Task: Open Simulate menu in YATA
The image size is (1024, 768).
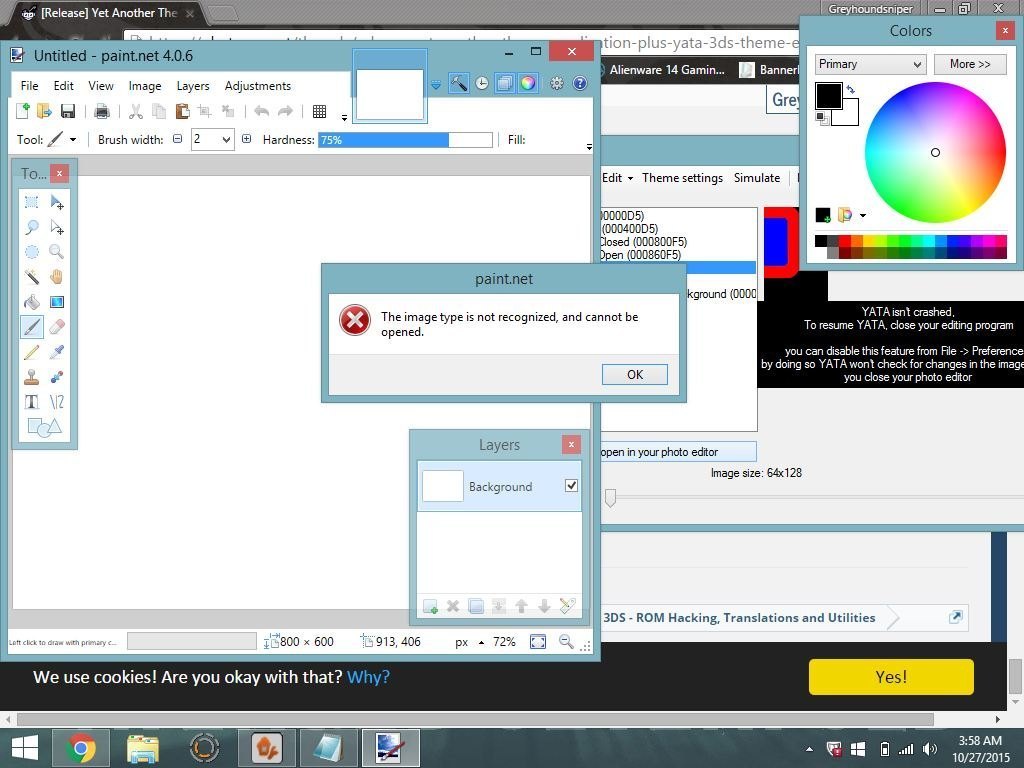Action: coord(757,178)
